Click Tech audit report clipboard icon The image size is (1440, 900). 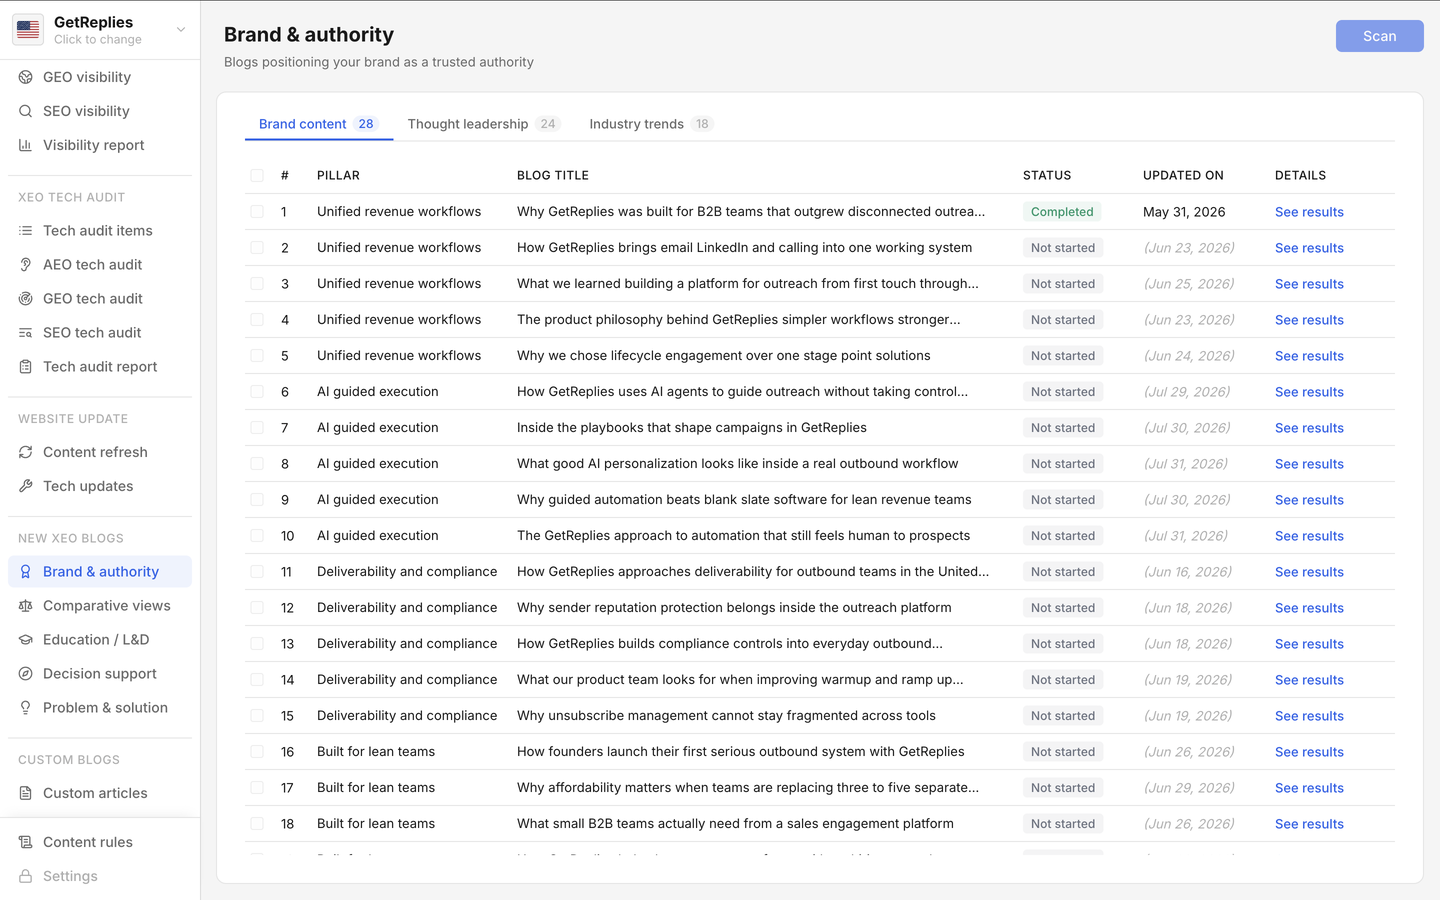tap(26, 367)
